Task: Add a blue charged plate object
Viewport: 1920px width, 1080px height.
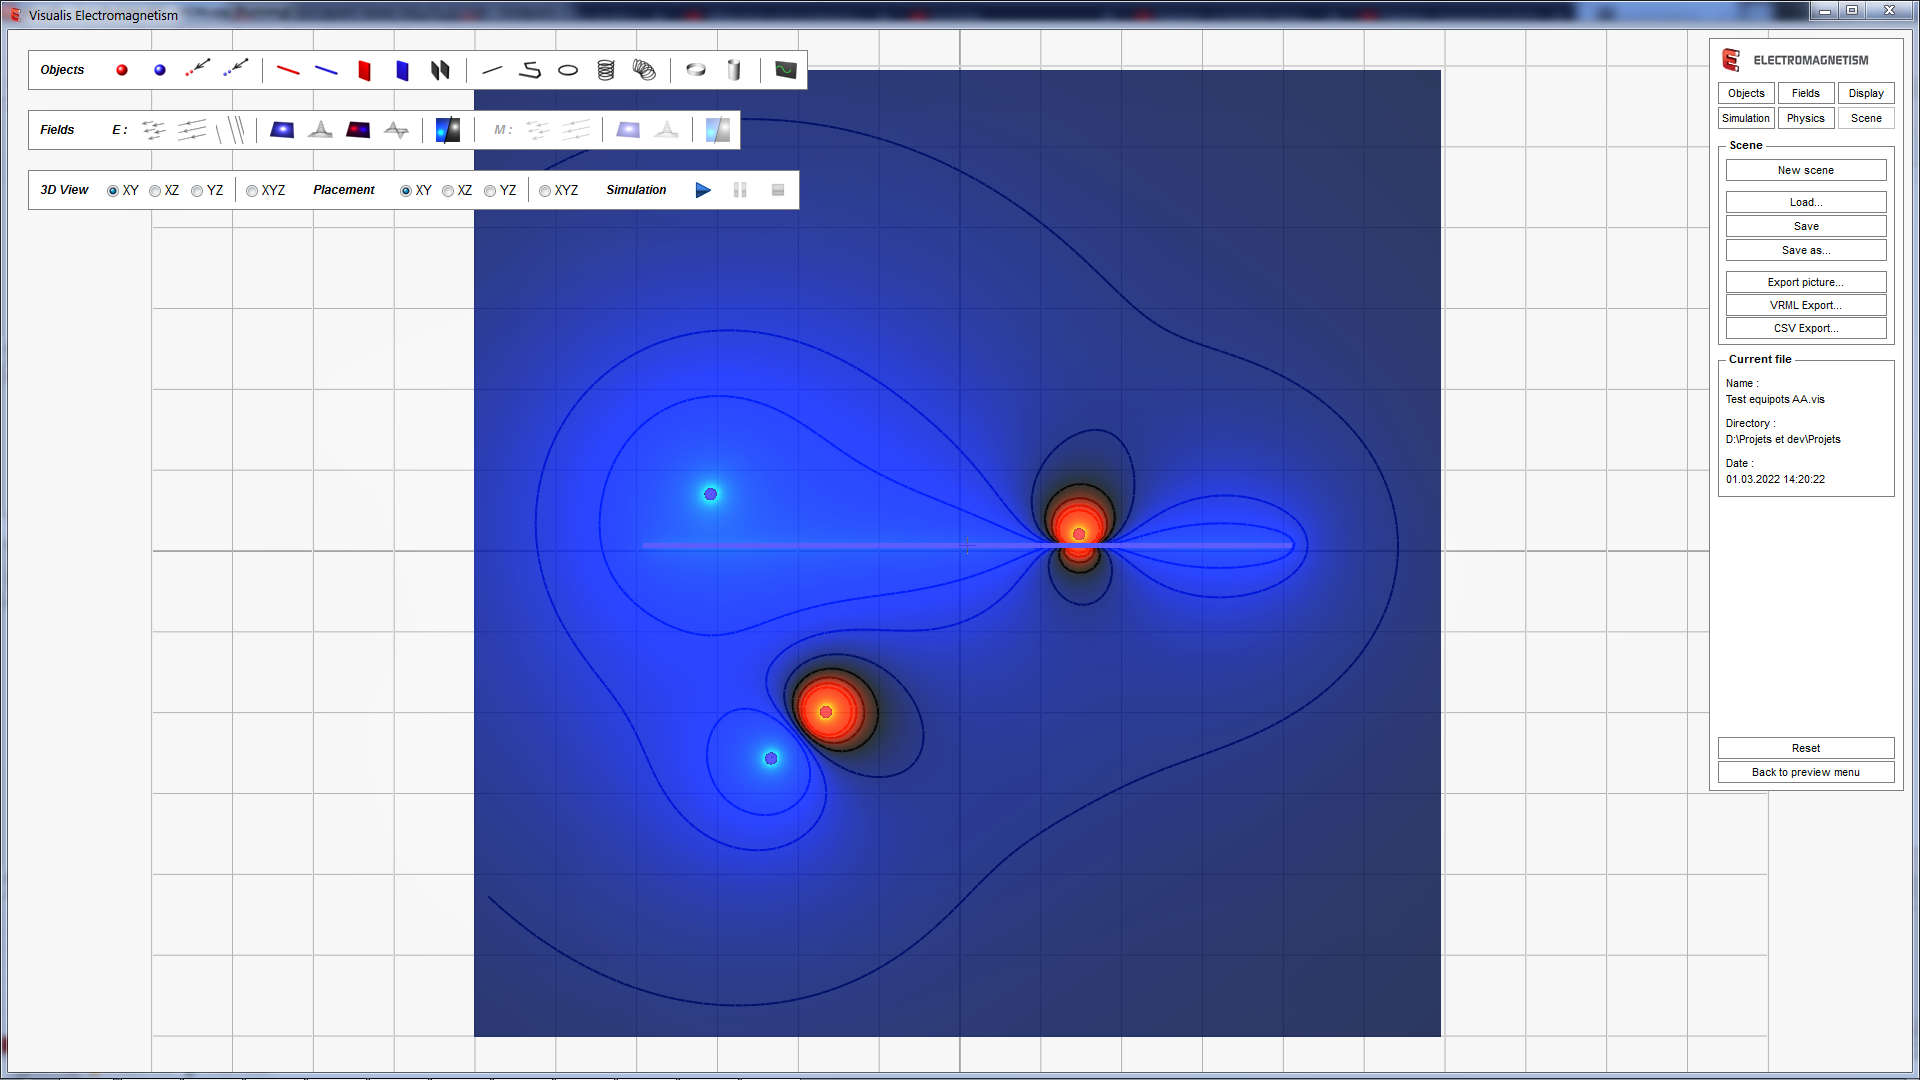Action: pos(402,70)
